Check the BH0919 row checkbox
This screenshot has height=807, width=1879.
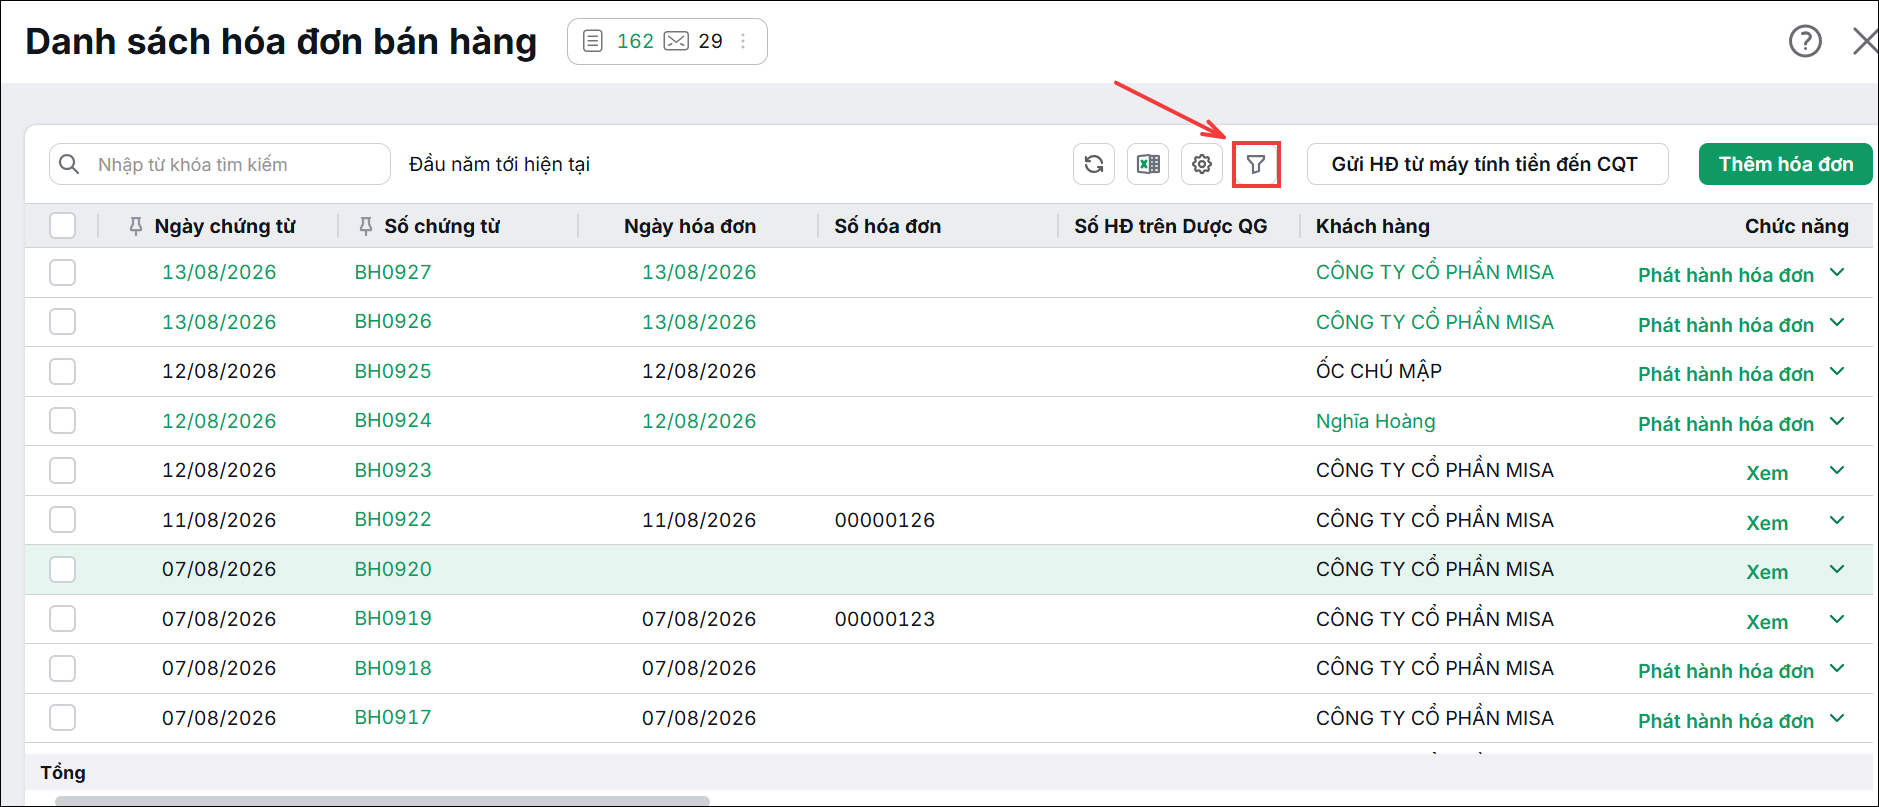(x=63, y=619)
